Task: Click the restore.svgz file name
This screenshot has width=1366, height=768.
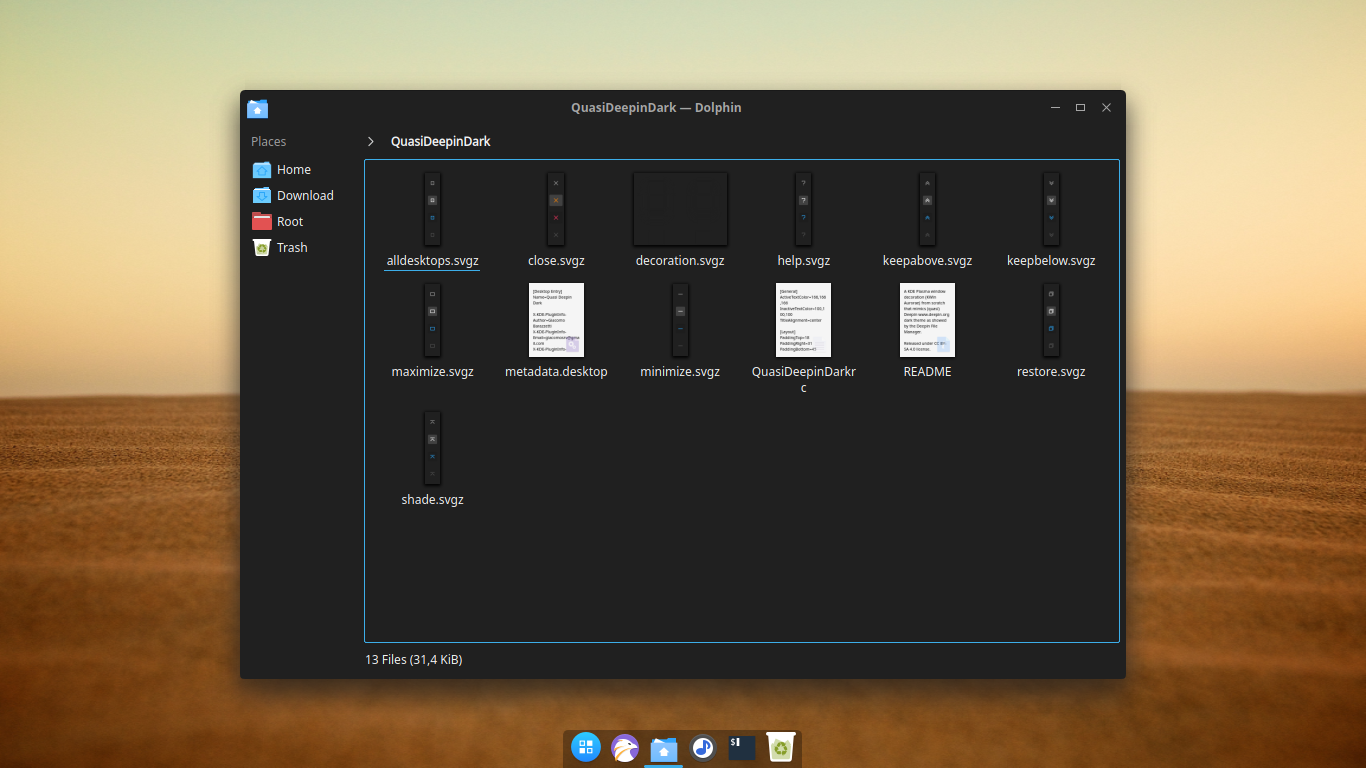Action: [x=1051, y=372]
